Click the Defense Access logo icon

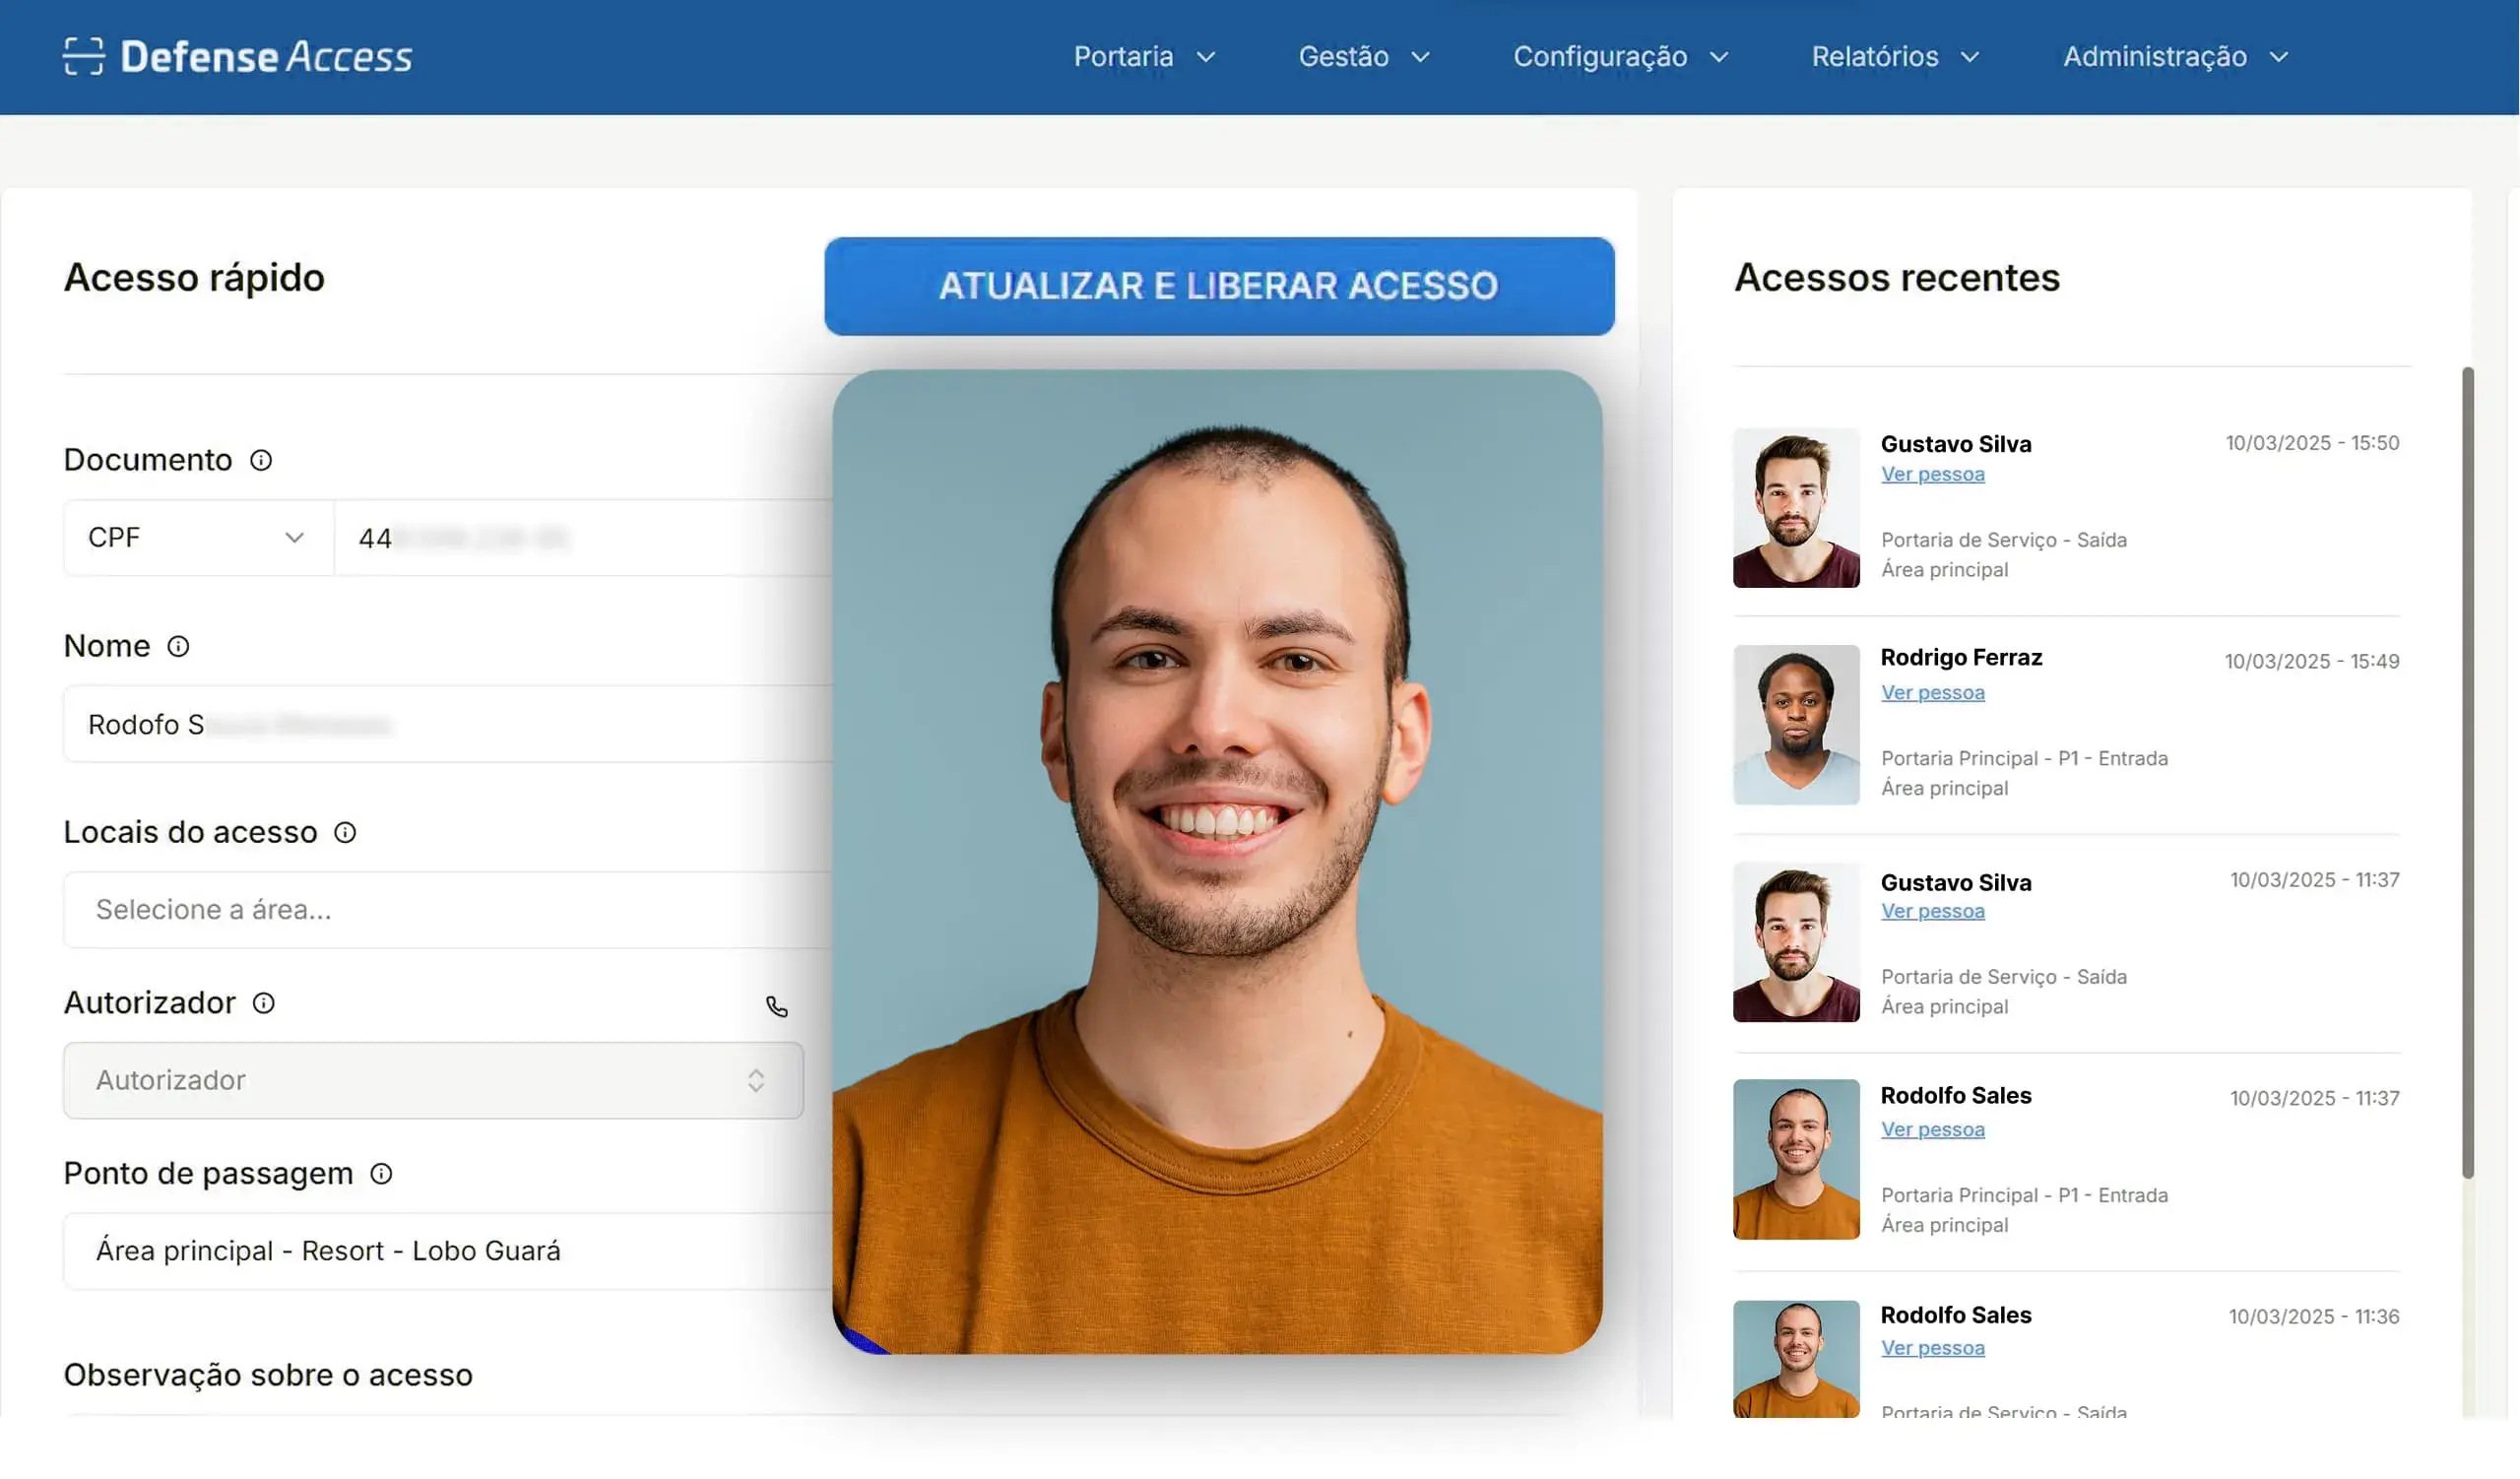click(83, 56)
